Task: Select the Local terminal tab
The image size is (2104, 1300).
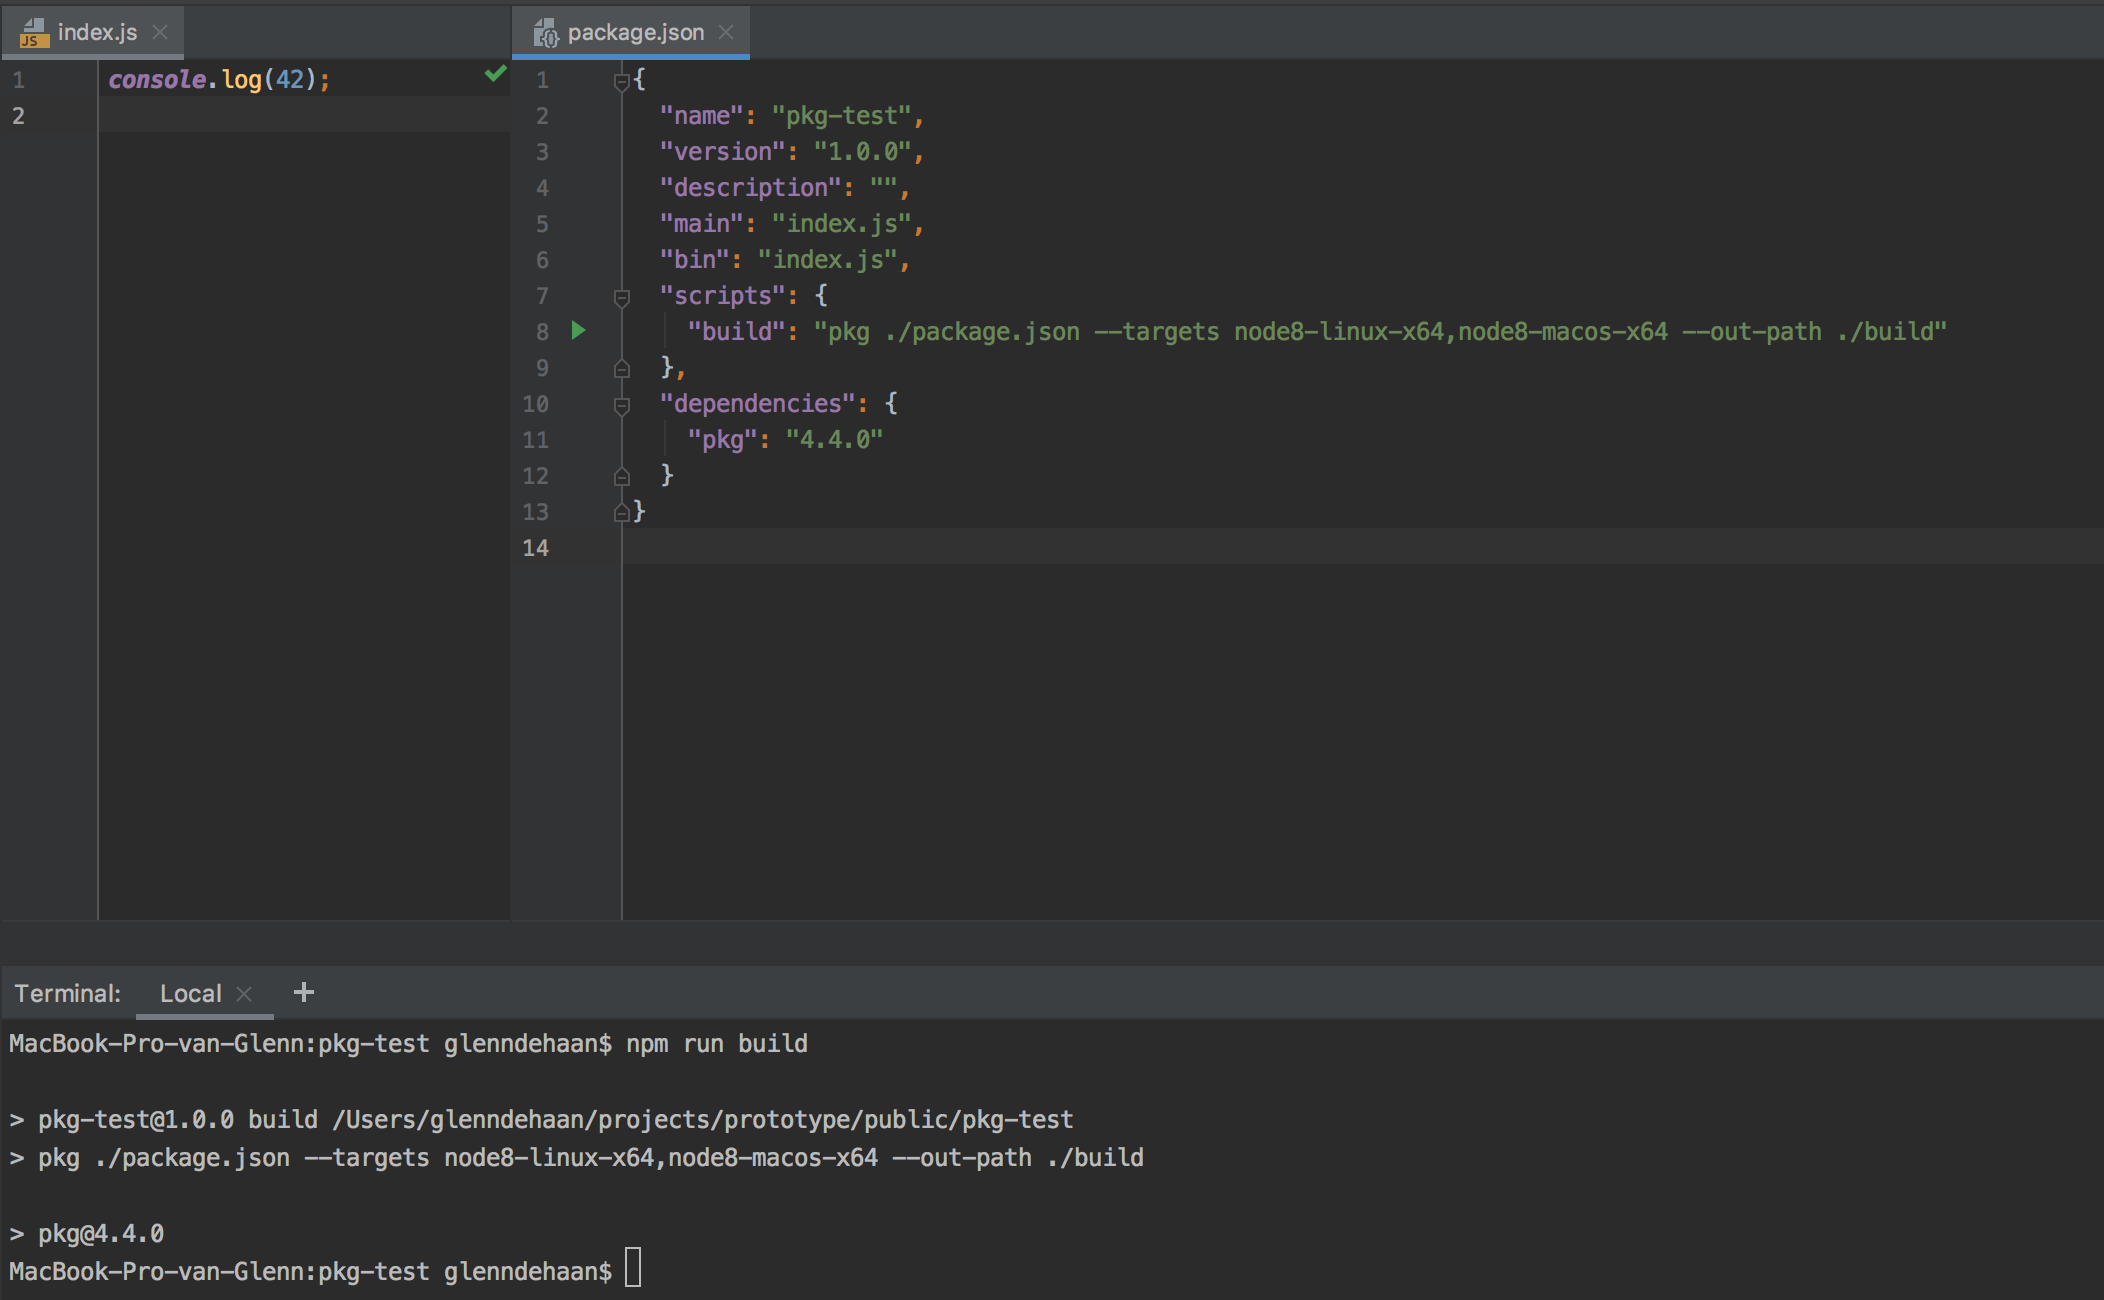Action: (x=190, y=992)
